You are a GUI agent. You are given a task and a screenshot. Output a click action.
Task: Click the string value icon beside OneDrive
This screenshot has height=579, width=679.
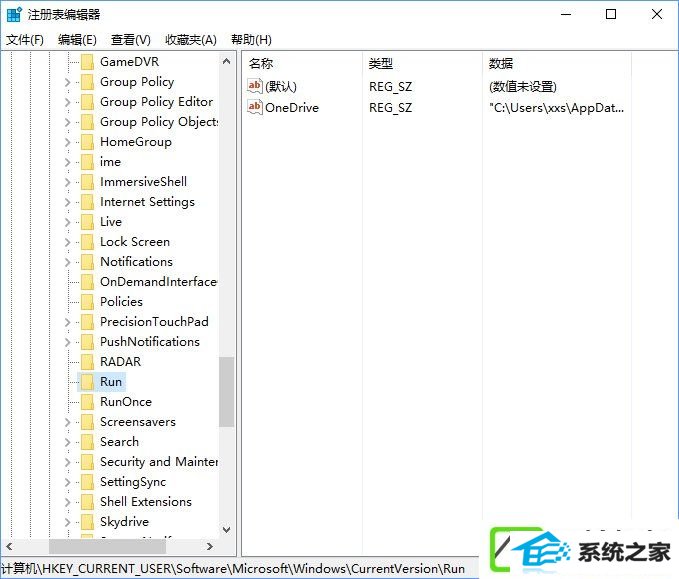[255, 107]
